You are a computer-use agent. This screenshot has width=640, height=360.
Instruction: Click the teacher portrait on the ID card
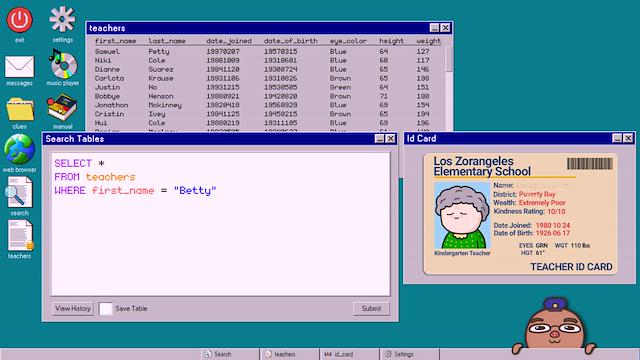coord(462,215)
